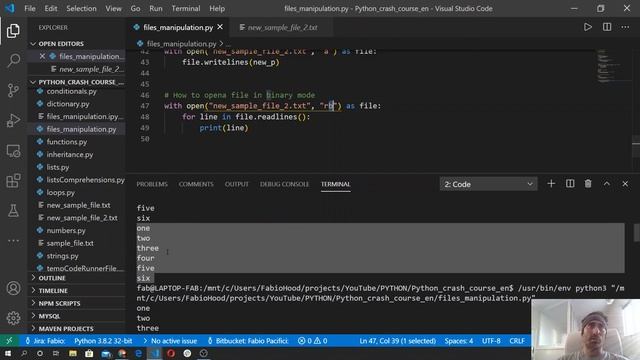Switch to the new_sample_file_2.txt editor tab
The height and width of the screenshot is (360, 640).
pyautogui.click(x=281, y=27)
